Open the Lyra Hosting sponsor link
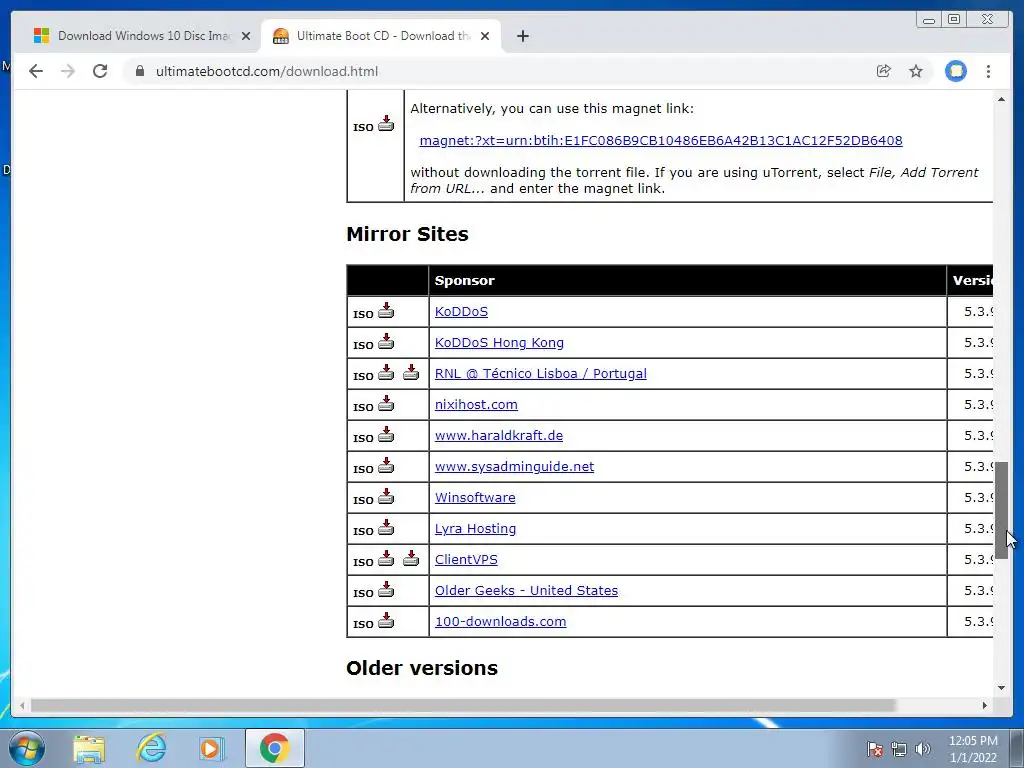The image size is (1024, 768). click(475, 528)
